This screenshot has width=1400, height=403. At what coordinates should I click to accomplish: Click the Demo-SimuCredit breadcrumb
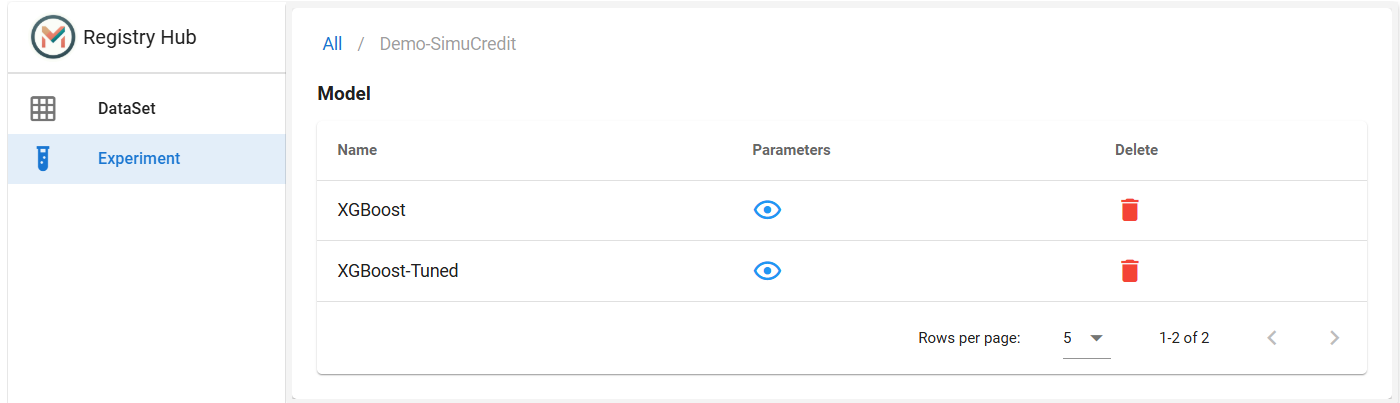(448, 44)
